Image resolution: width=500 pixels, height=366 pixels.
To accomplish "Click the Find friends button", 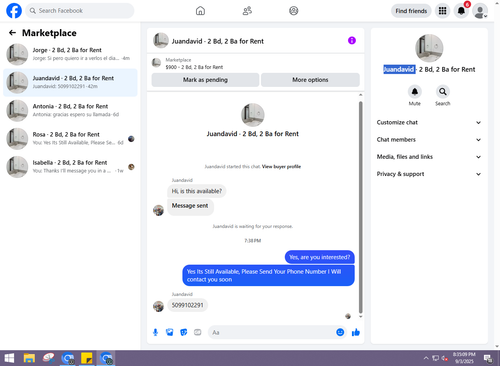I will pyautogui.click(x=411, y=11).
